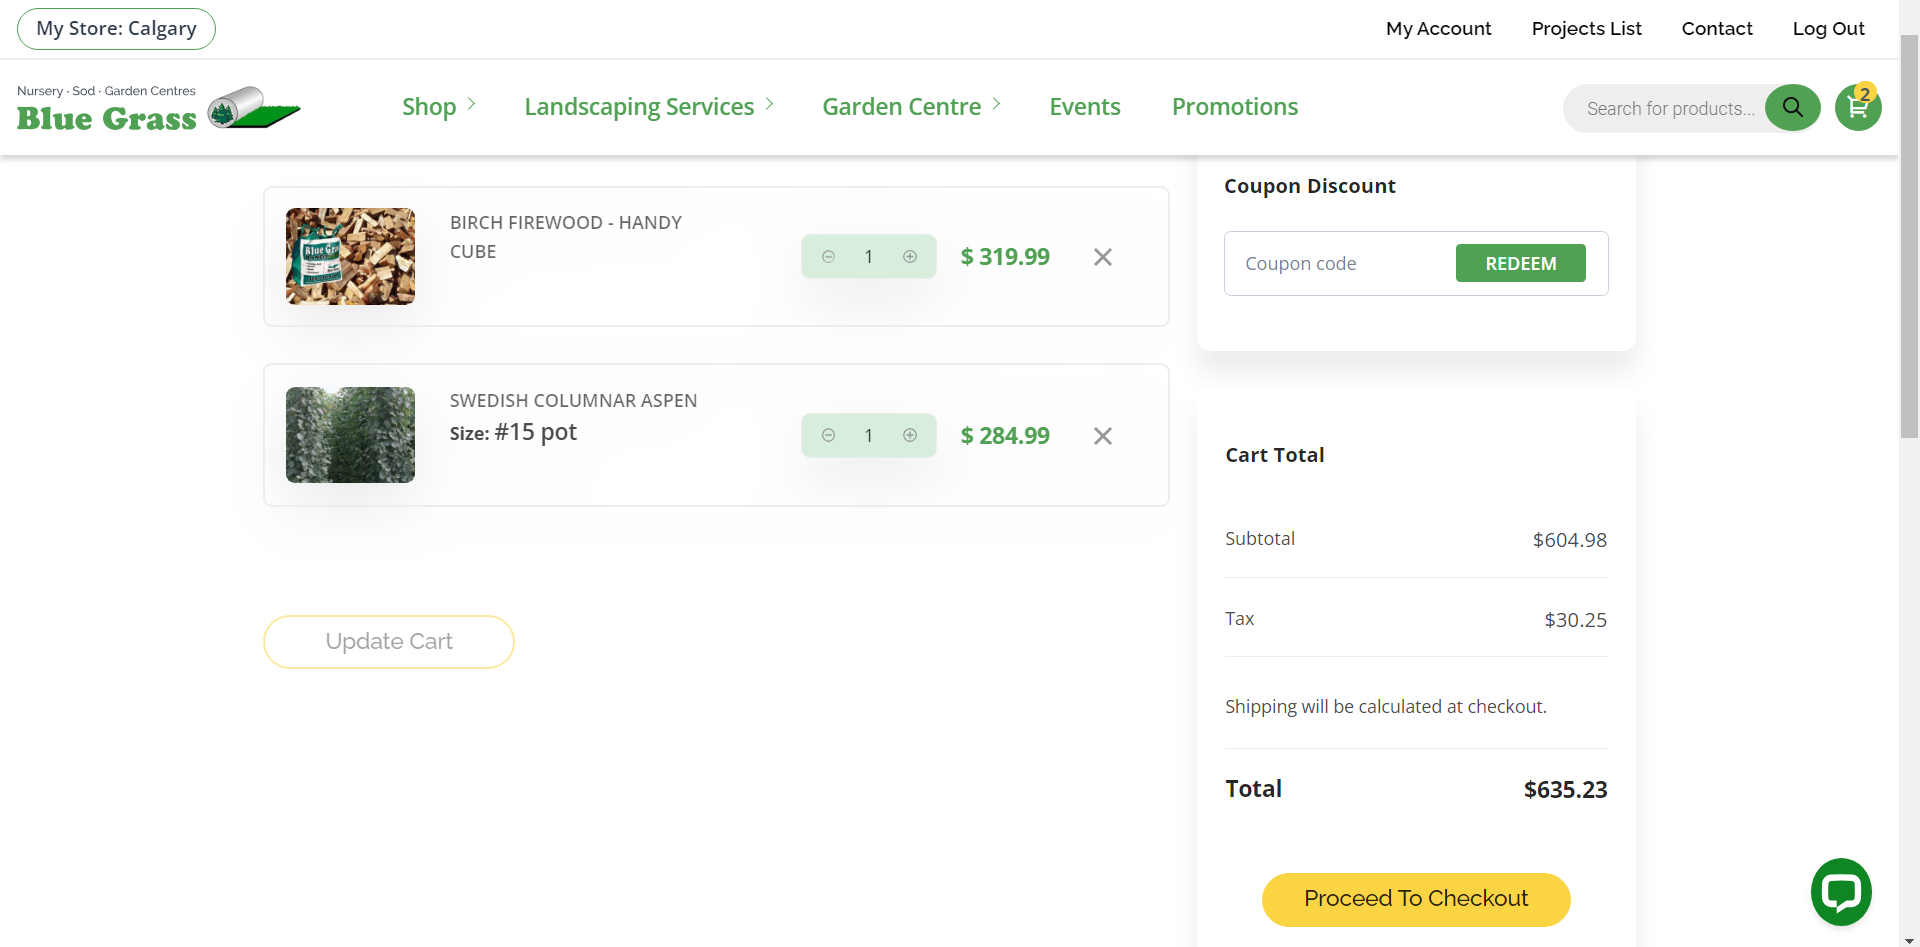Open the Birch Firewood product thumbnail
Screen dimensions: 1920x947
(x=350, y=256)
